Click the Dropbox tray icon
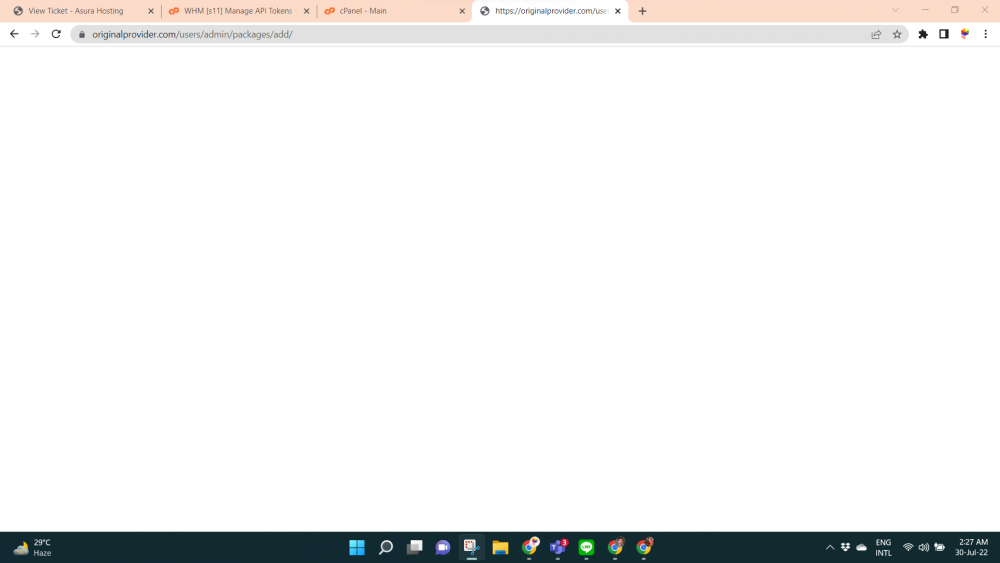The width and height of the screenshot is (1000, 563). point(846,547)
